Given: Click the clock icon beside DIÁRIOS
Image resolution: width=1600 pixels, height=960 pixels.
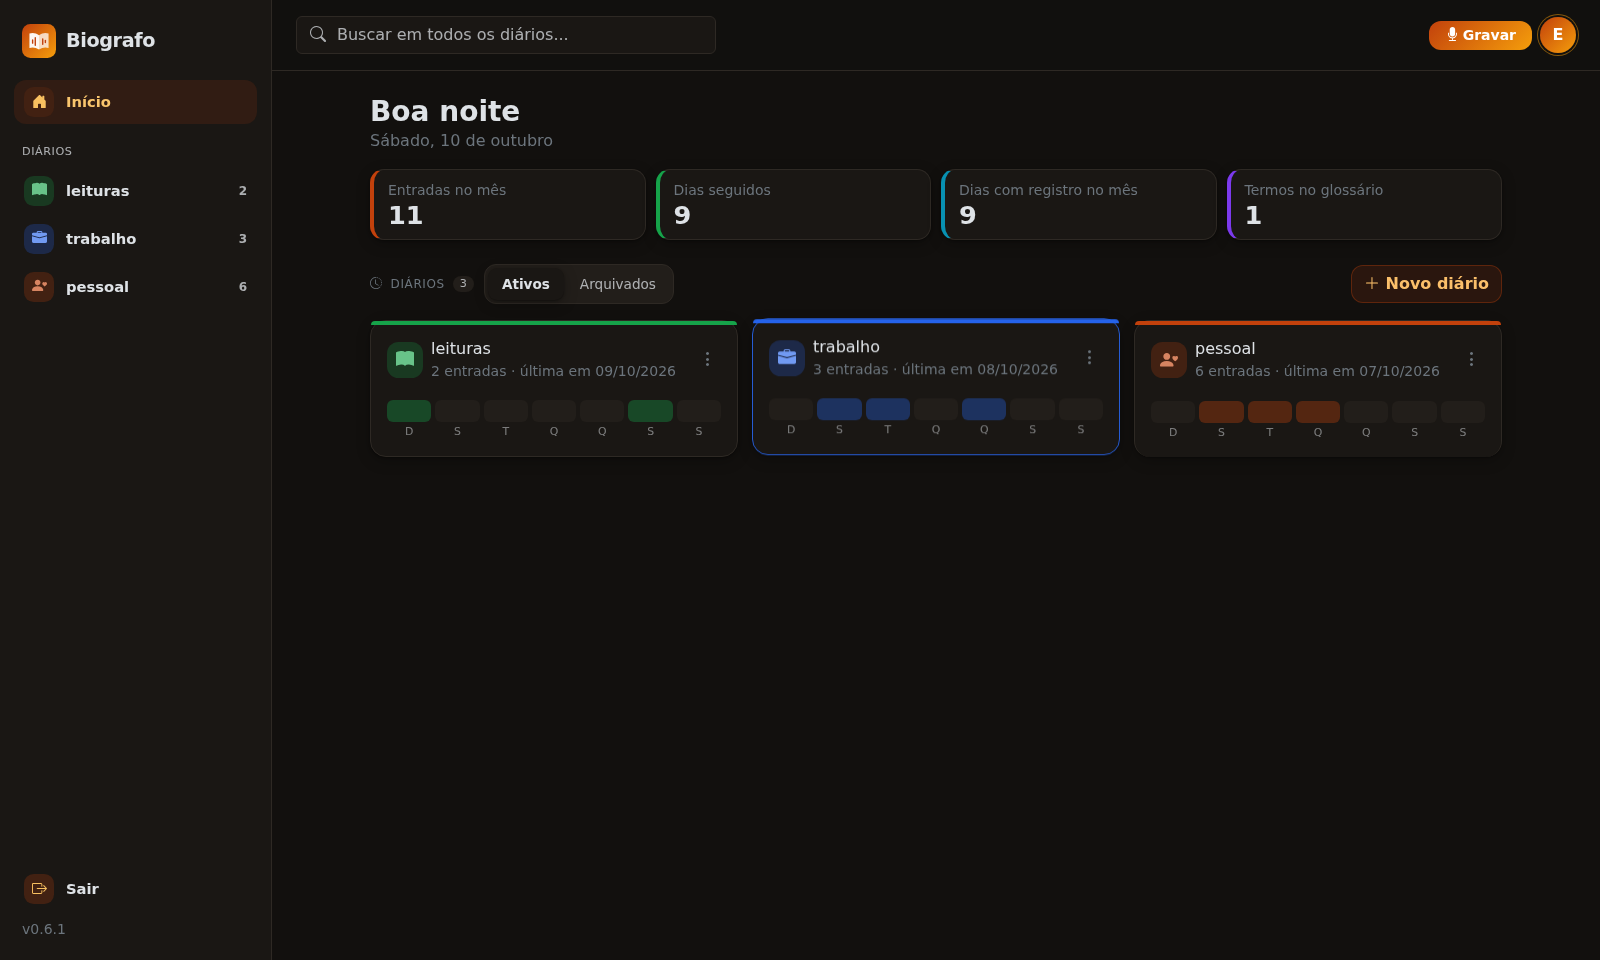Looking at the screenshot, I should (x=376, y=284).
